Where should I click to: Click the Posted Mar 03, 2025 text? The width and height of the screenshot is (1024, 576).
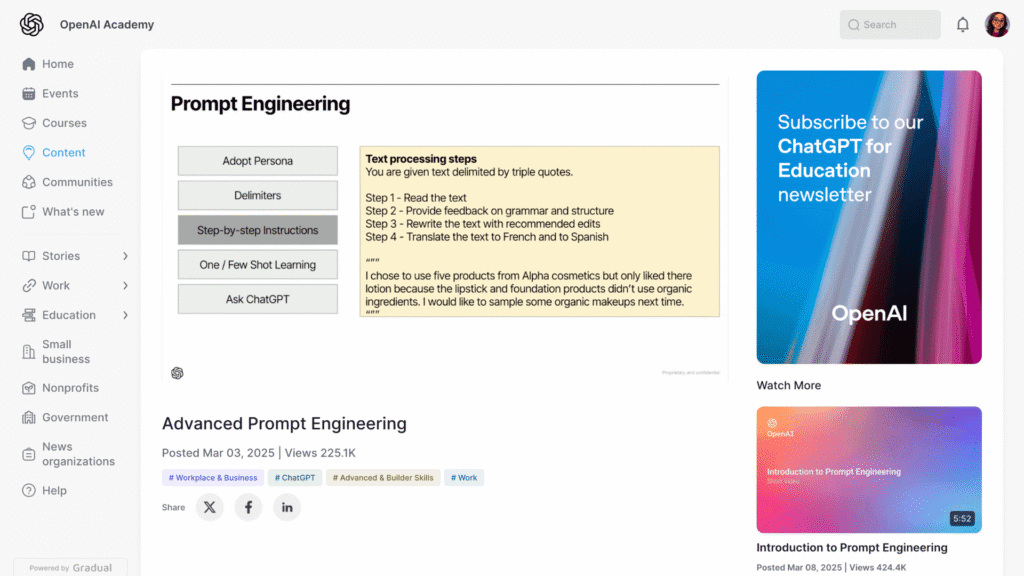click(x=218, y=453)
